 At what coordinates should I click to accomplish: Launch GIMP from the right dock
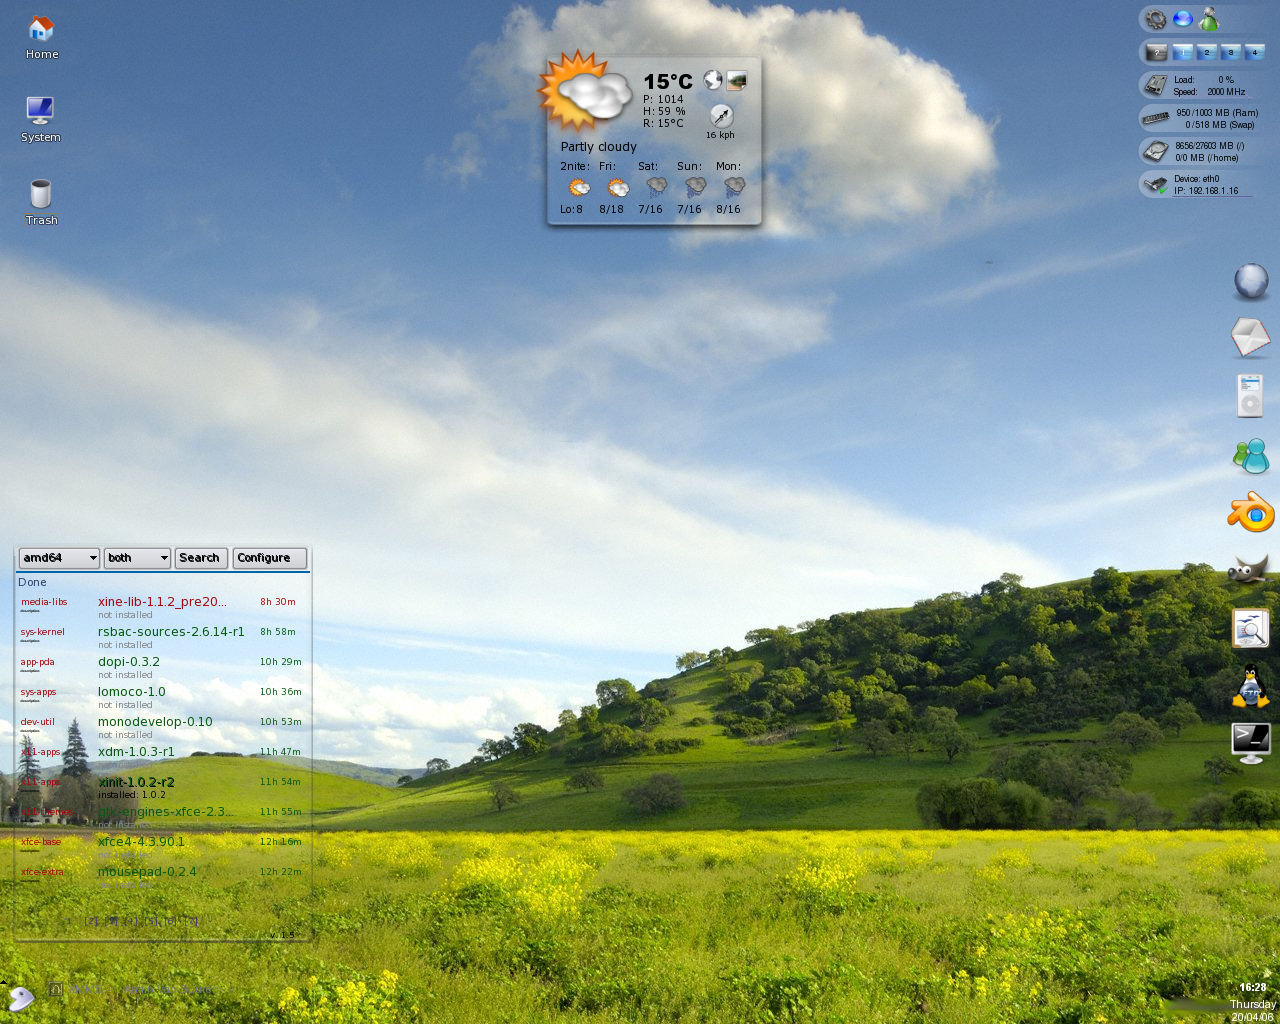tap(1250, 571)
